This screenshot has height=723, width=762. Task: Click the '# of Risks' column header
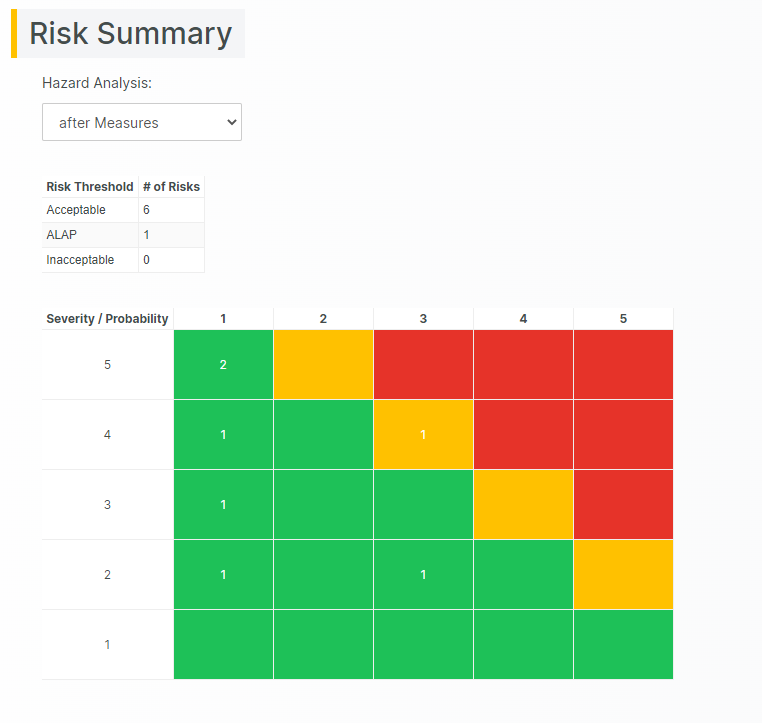(x=171, y=186)
